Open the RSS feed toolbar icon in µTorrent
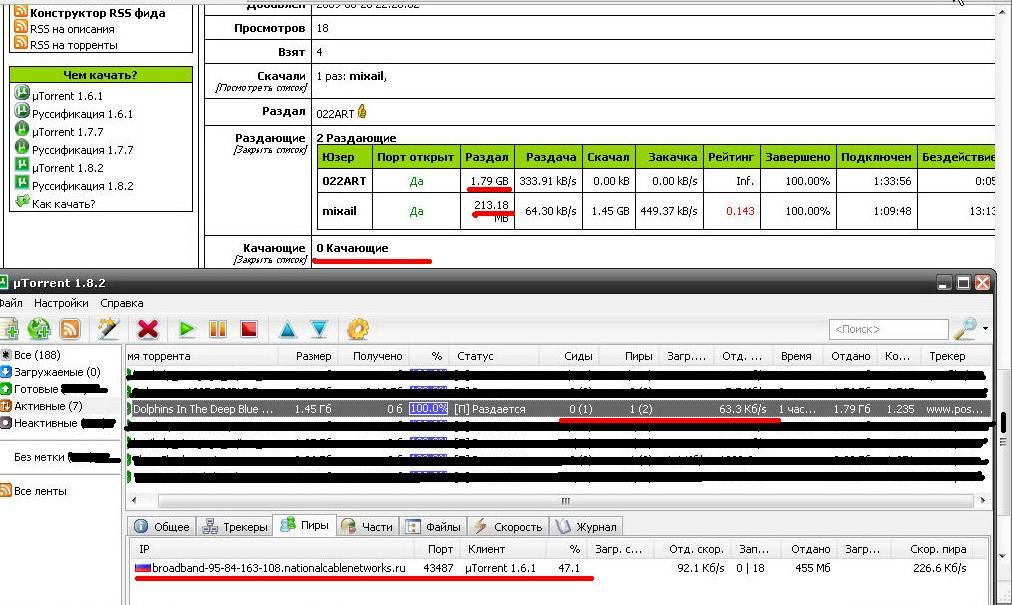The height and width of the screenshot is (605, 1012). click(x=70, y=329)
